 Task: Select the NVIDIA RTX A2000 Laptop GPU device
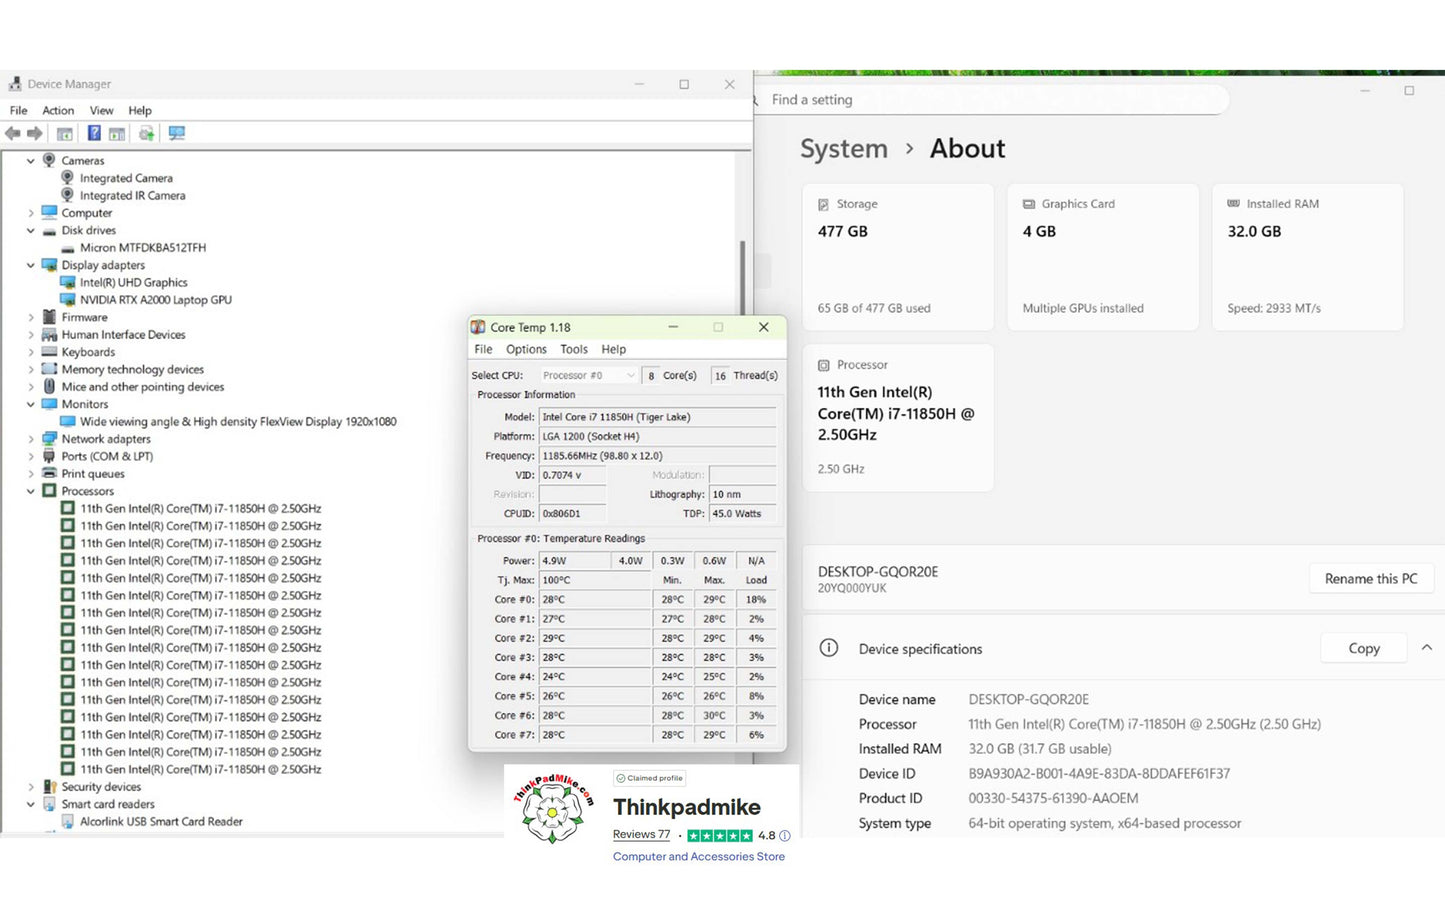(155, 300)
